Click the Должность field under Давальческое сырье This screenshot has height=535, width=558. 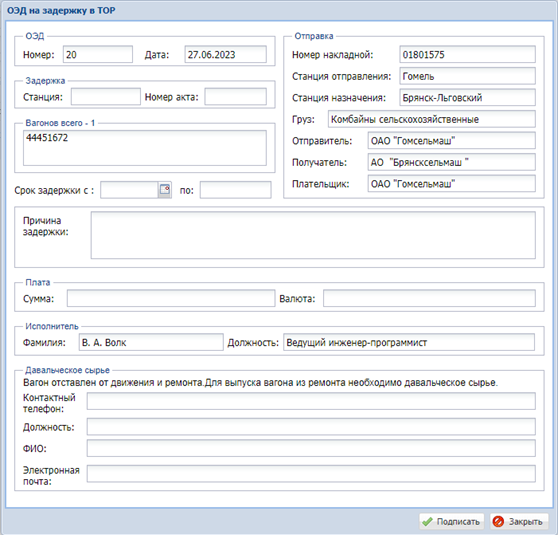pos(311,427)
